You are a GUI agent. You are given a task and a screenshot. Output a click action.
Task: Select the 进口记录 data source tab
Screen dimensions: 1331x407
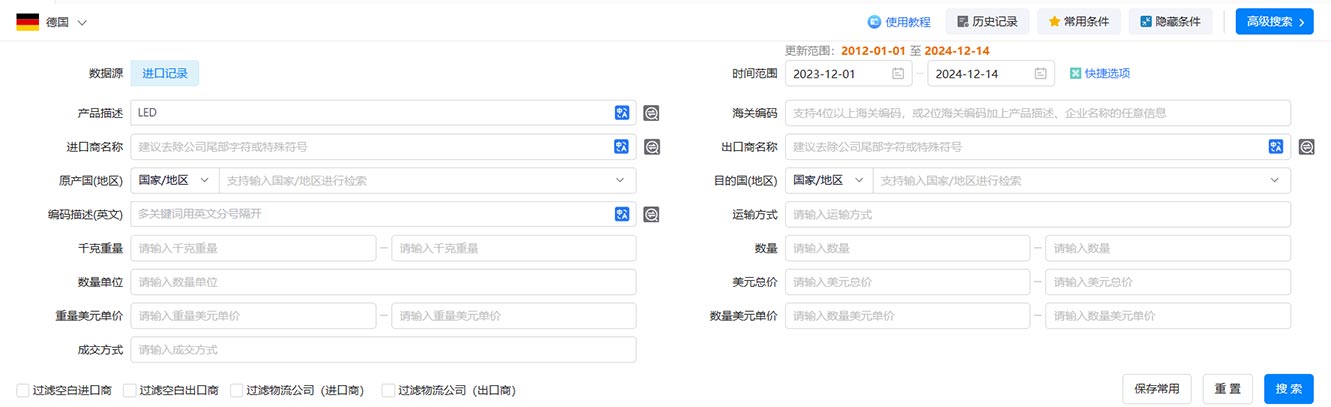pos(165,73)
